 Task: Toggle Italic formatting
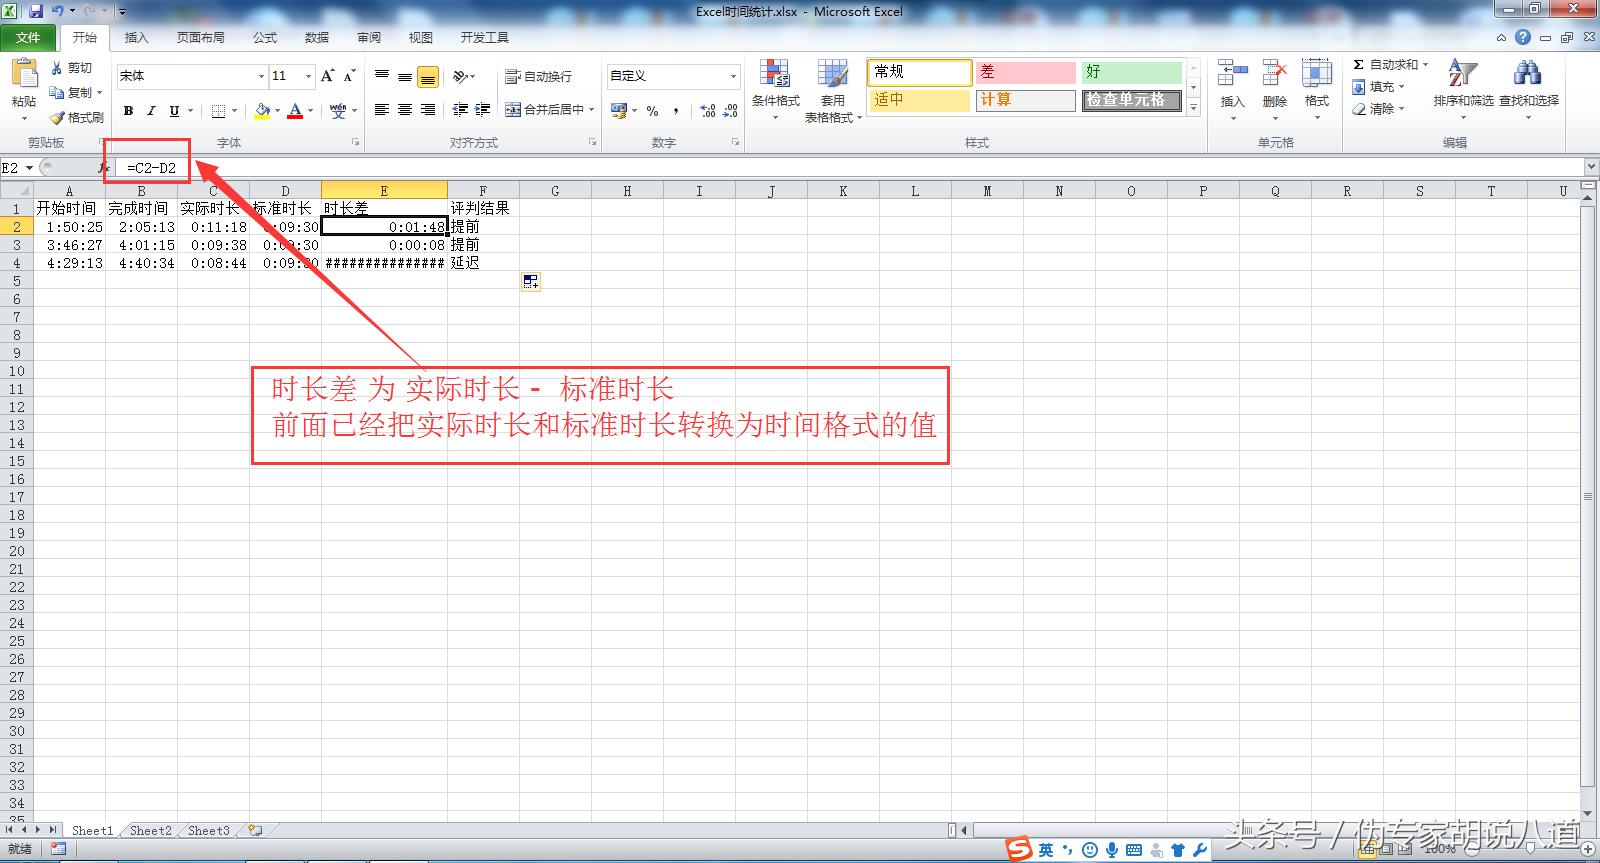151,111
